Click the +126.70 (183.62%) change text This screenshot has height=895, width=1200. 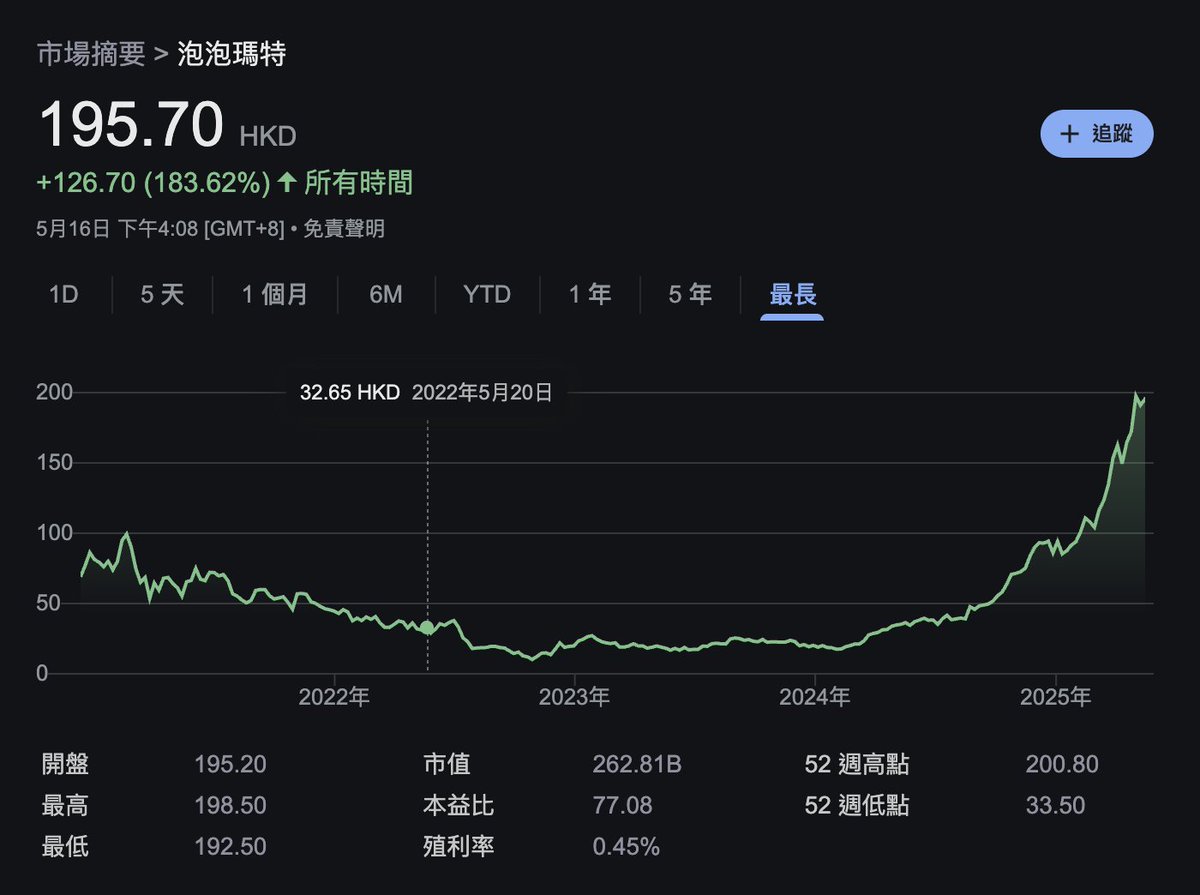point(154,183)
